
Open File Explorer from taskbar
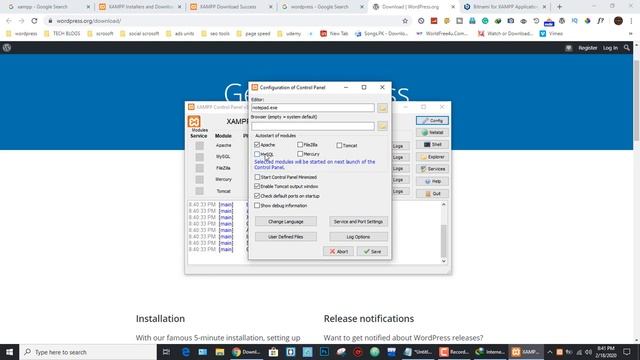220,352
